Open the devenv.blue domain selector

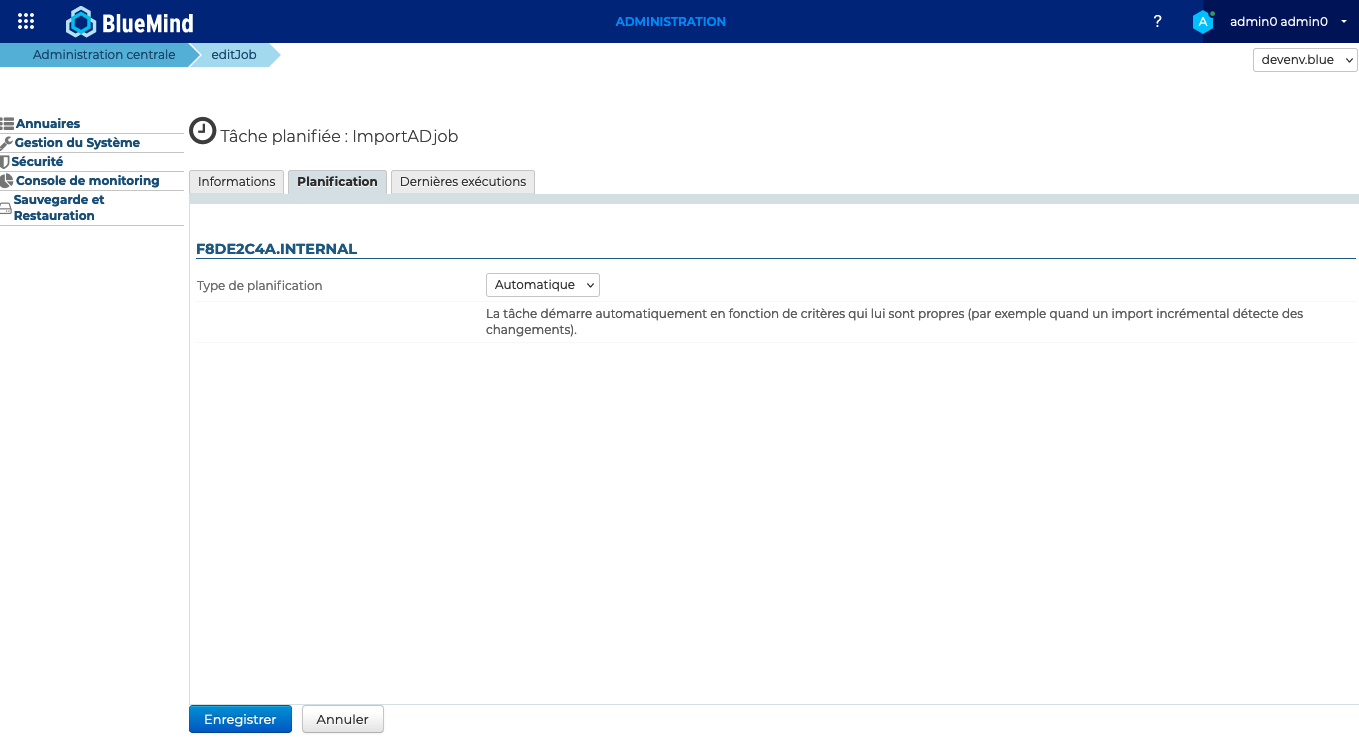coord(1304,60)
